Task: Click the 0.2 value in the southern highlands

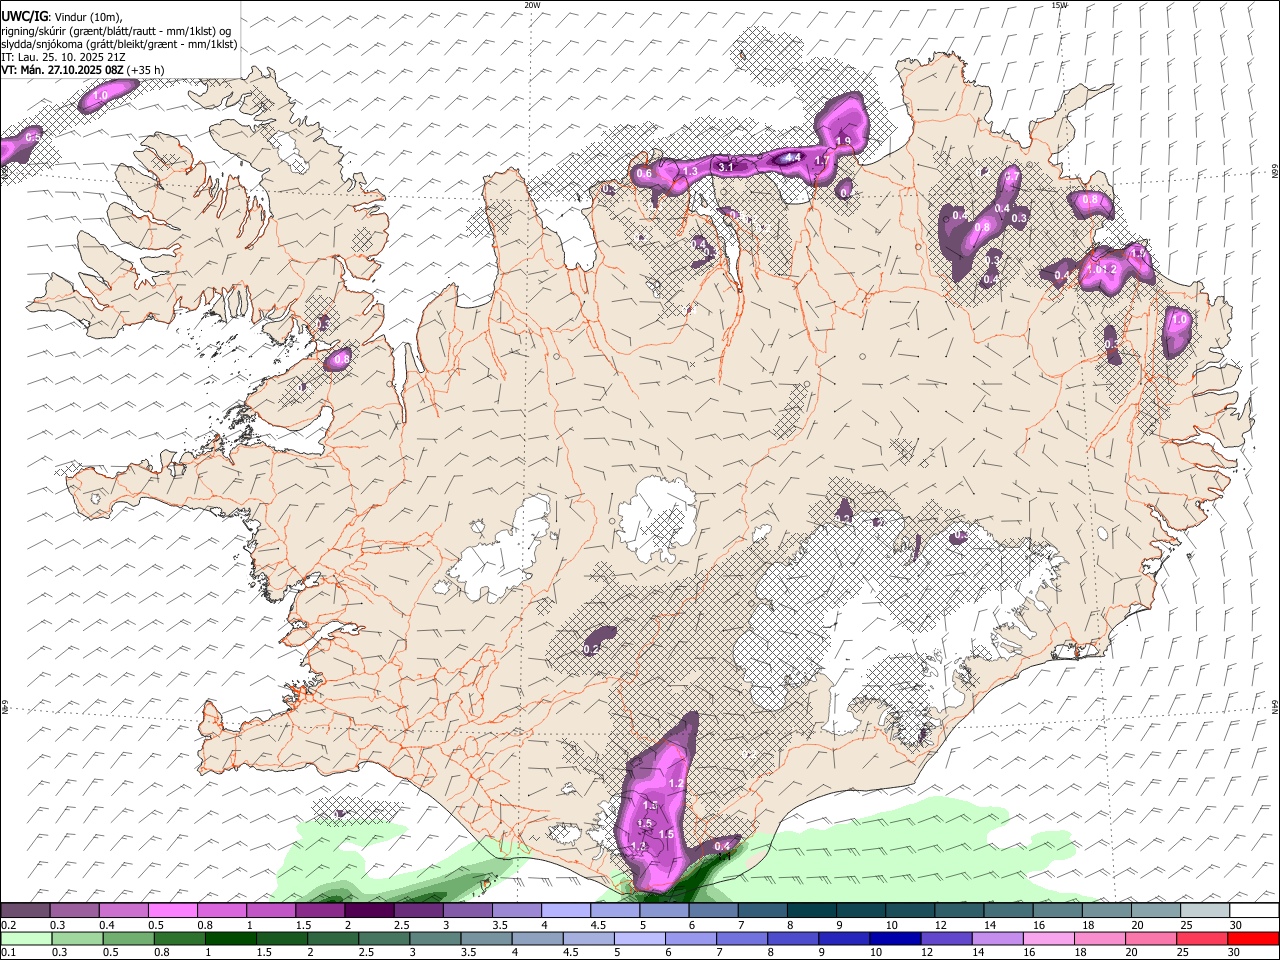Action: pos(590,649)
